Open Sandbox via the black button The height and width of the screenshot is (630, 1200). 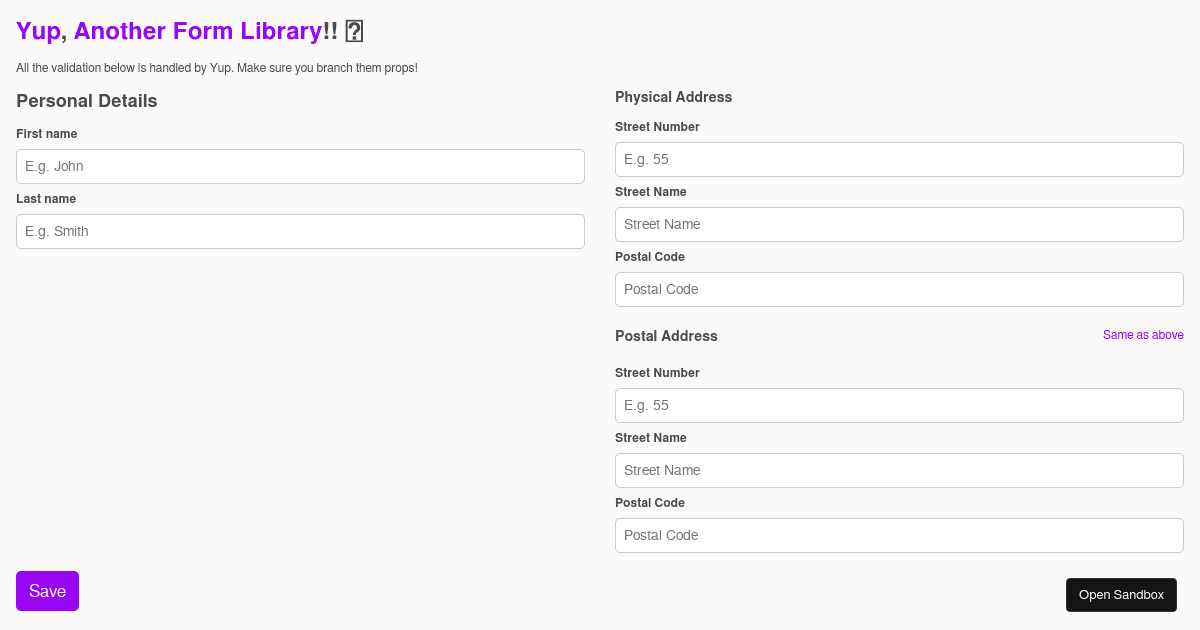pyautogui.click(x=1121, y=595)
